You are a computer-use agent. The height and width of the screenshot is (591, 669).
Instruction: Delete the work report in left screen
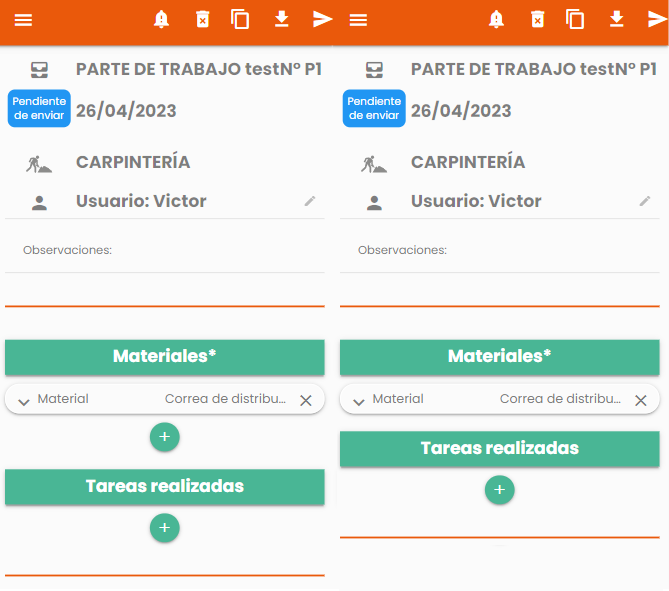(x=203, y=19)
